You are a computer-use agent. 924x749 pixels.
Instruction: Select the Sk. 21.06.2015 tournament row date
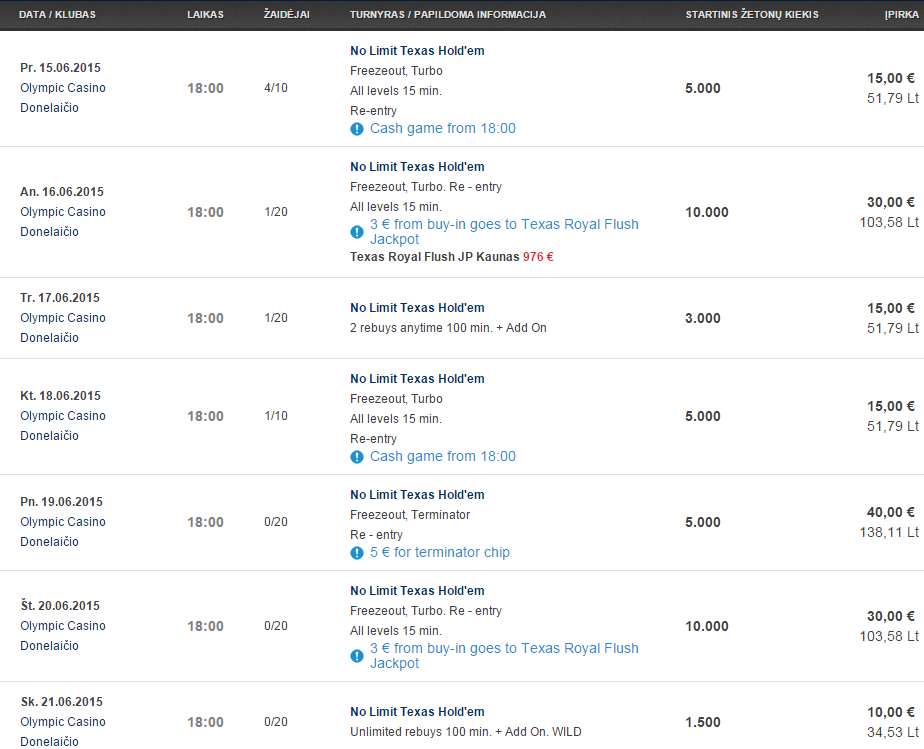pos(61,702)
